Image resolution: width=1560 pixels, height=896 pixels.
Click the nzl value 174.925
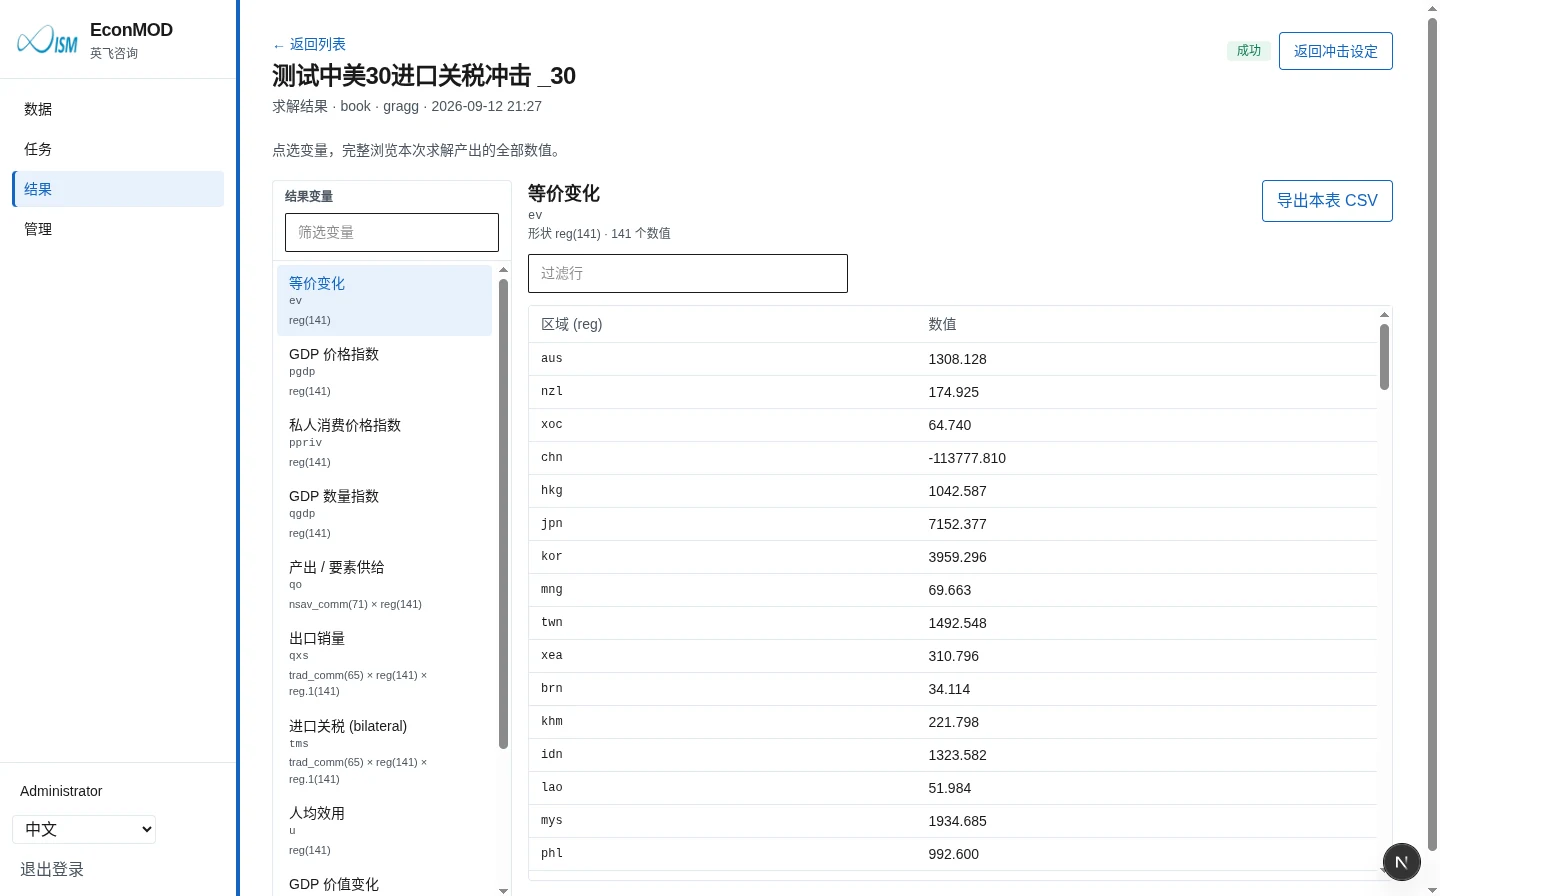(x=953, y=392)
